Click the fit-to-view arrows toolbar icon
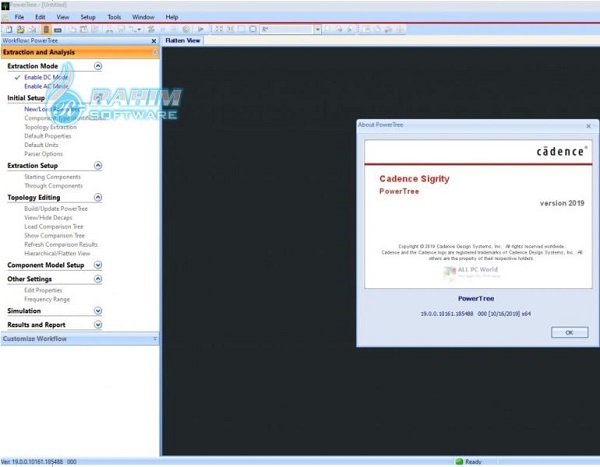Viewport: 600px width, 467px height. click(219, 29)
